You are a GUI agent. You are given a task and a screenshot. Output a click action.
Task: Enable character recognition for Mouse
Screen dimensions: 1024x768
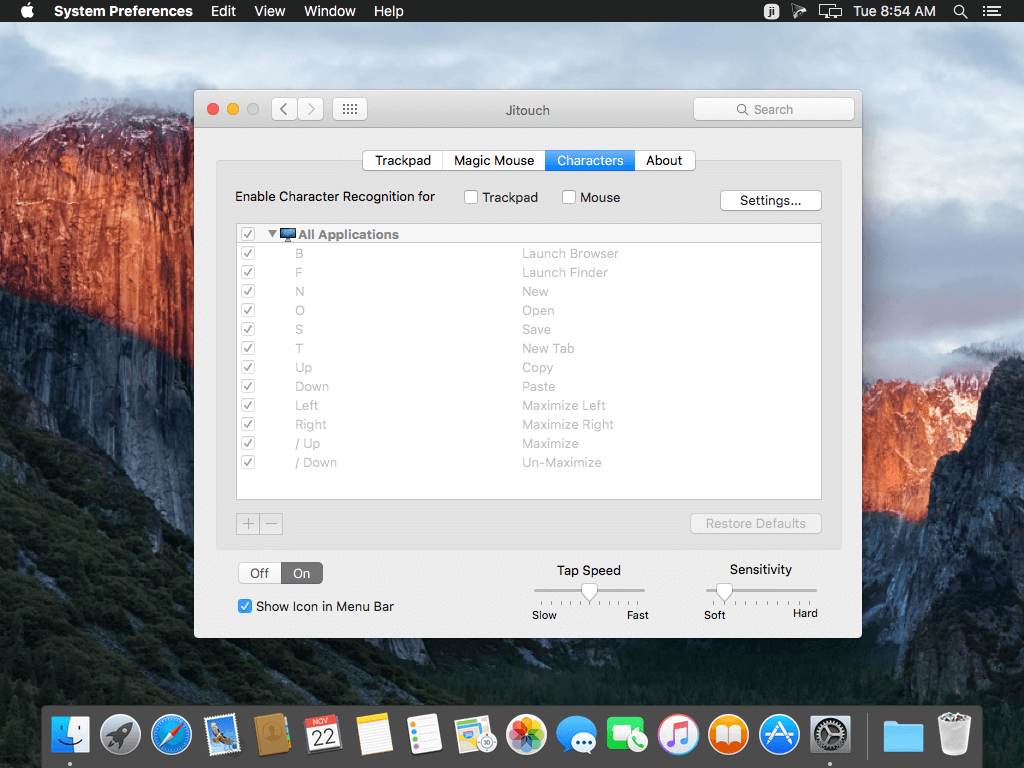(x=569, y=197)
